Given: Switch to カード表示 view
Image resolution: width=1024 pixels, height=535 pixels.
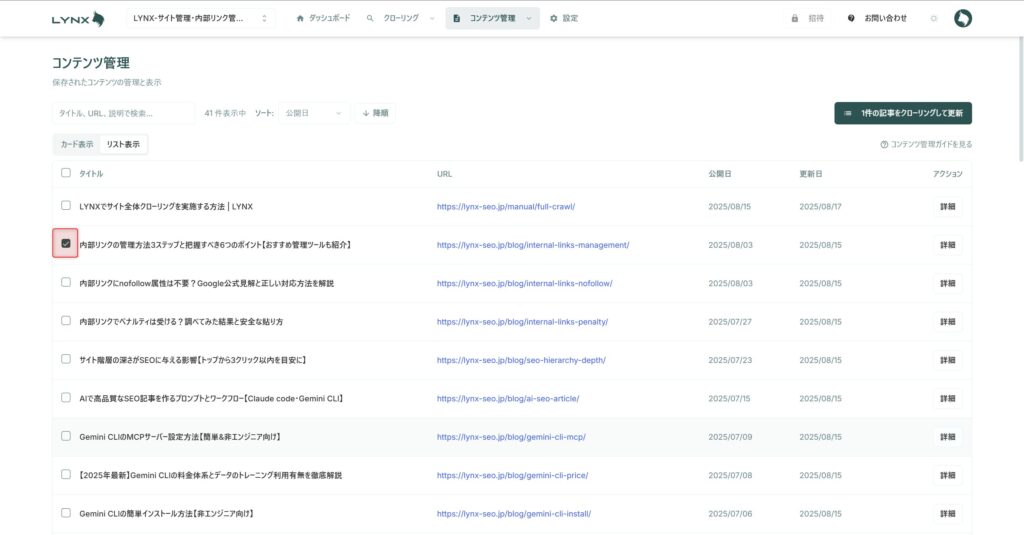Looking at the screenshot, I should [77, 144].
